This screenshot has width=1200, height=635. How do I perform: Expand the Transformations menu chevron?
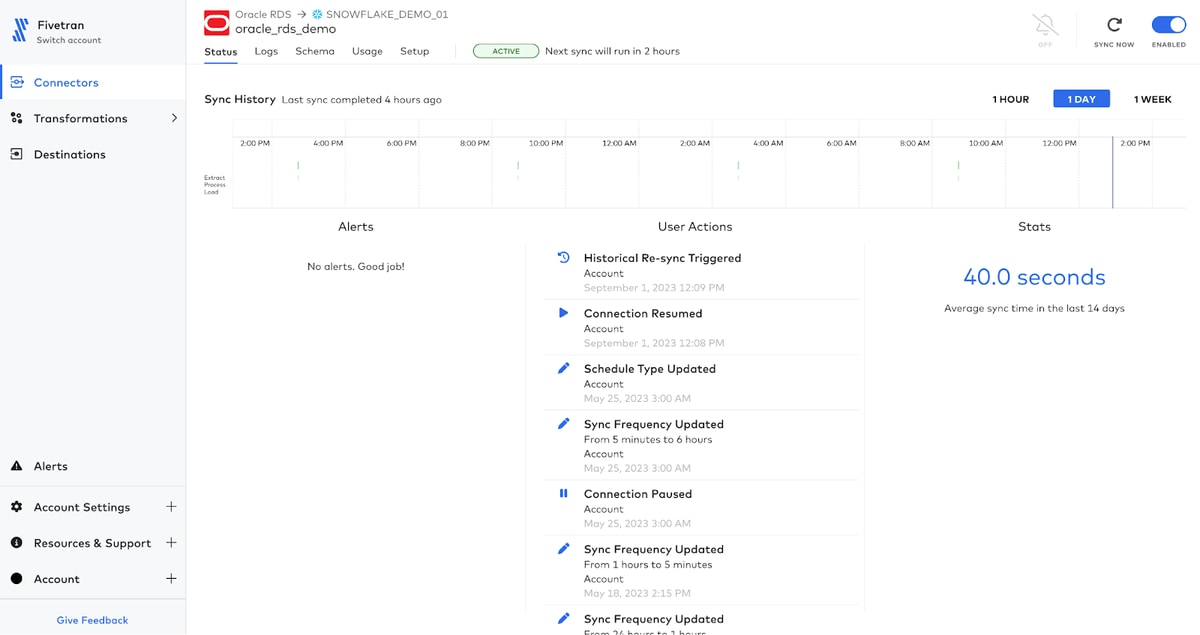click(x=174, y=118)
